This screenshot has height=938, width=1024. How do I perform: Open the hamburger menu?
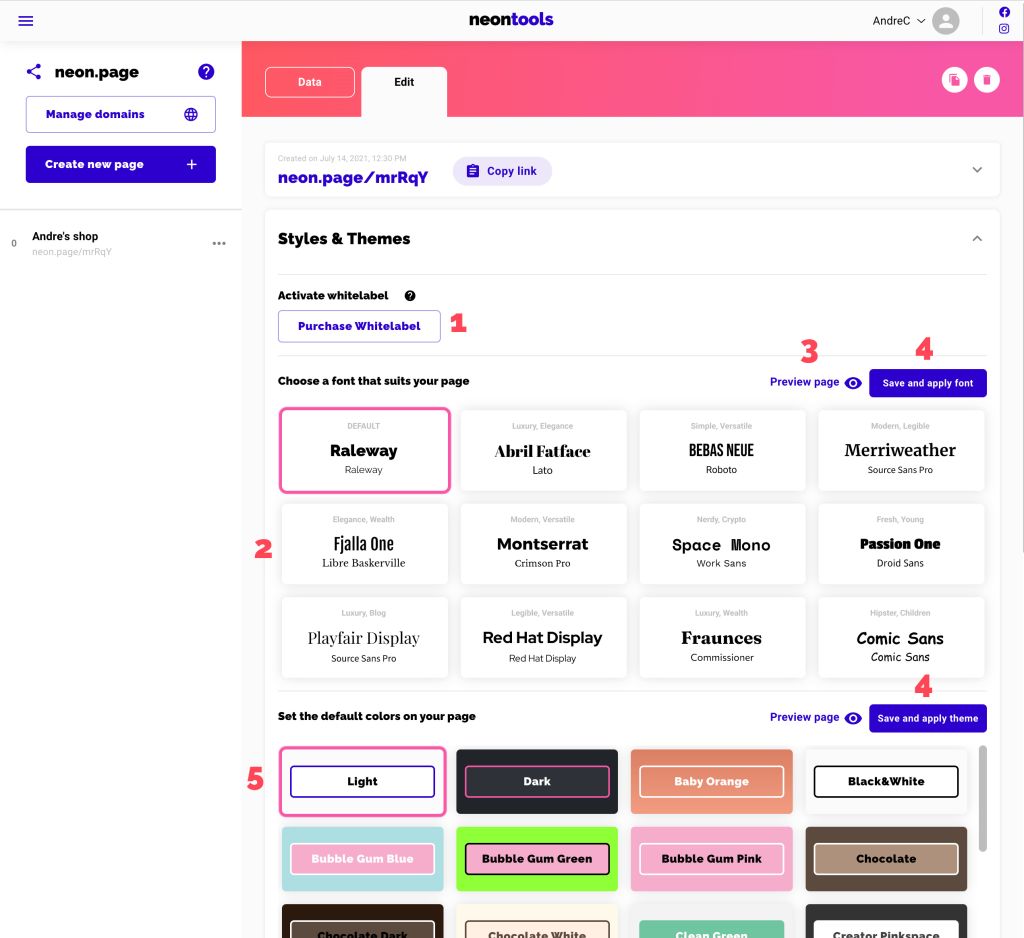pyautogui.click(x=25, y=21)
